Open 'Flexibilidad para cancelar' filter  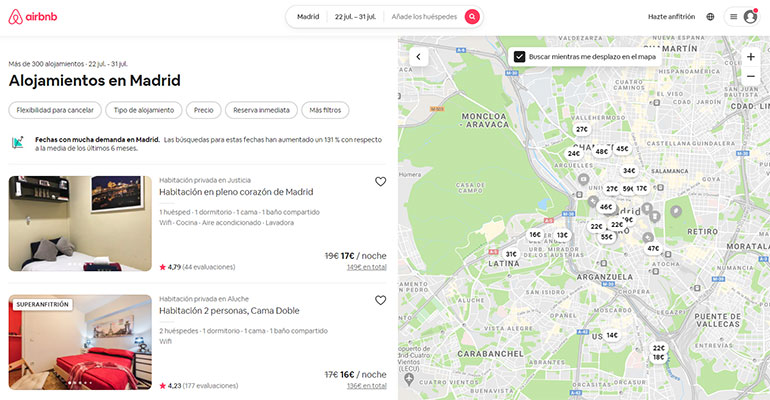(x=55, y=110)
